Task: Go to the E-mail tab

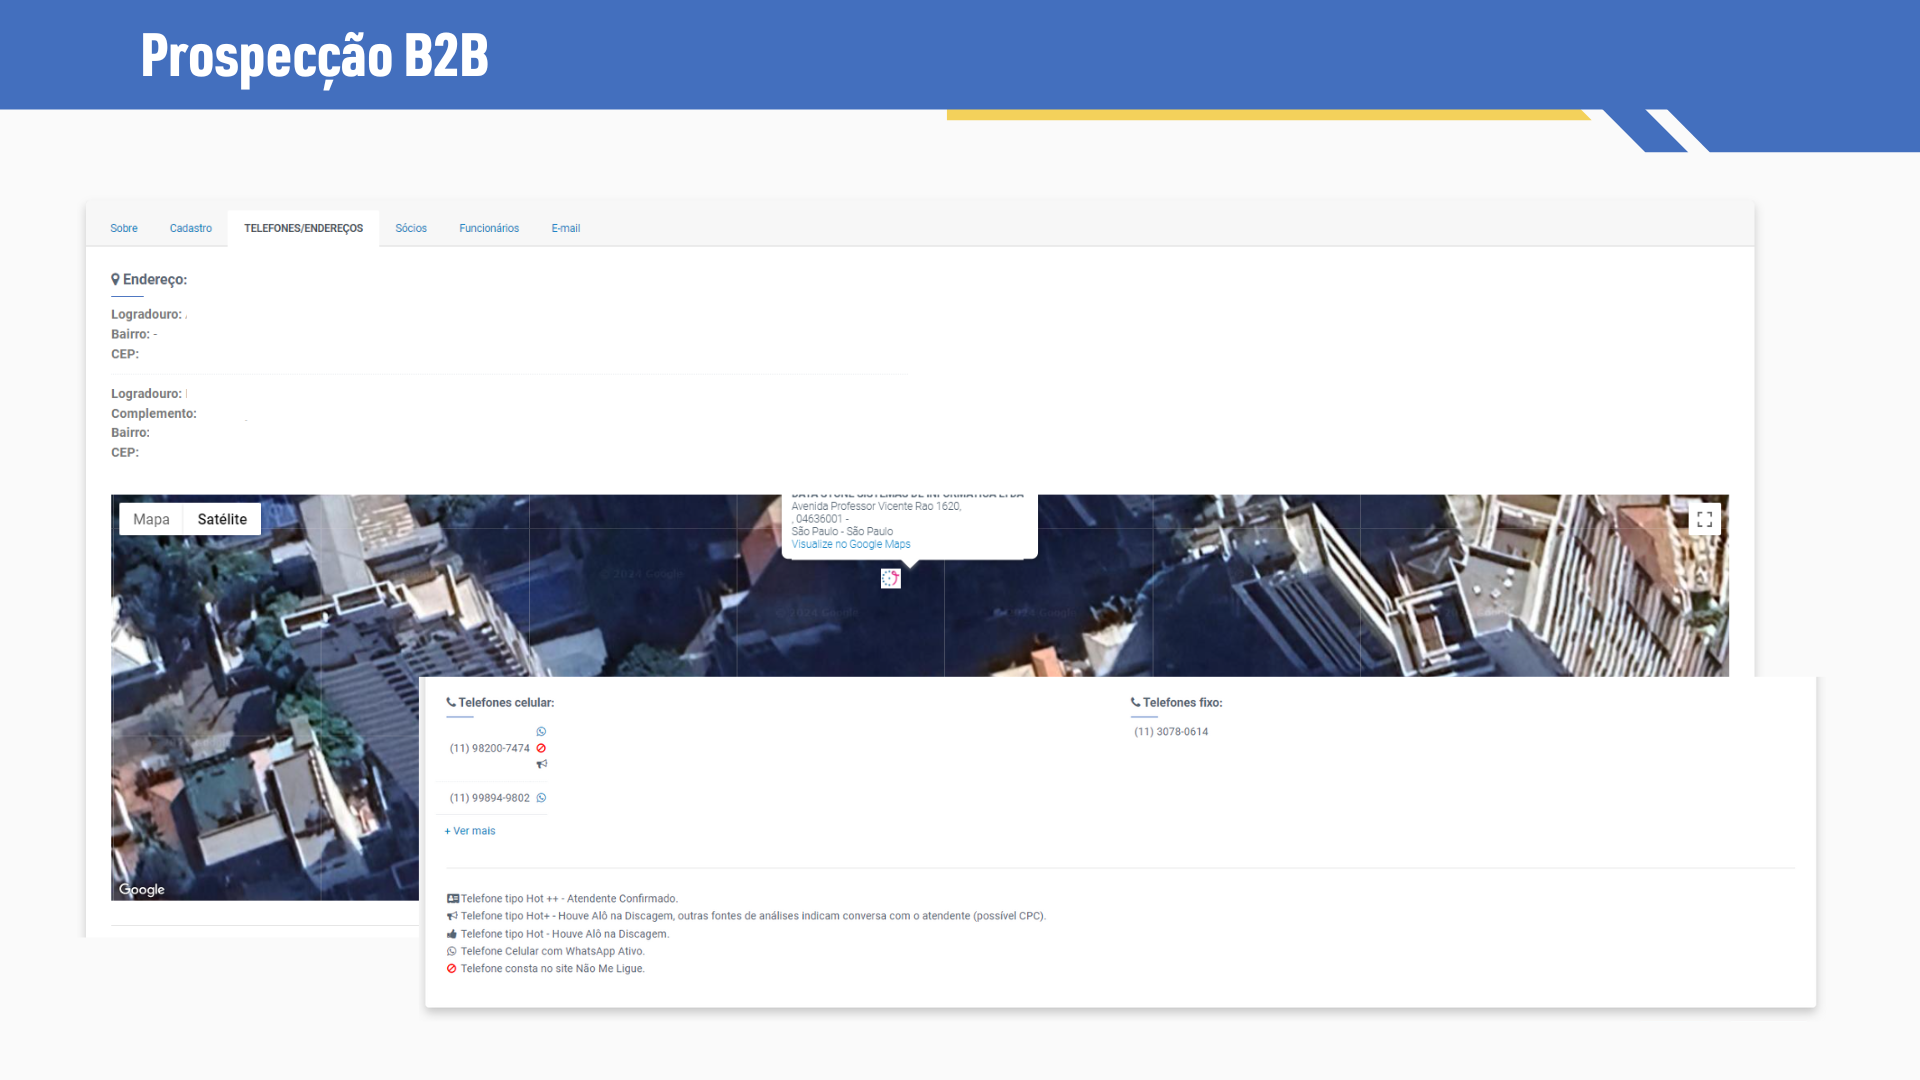Action: click(566, 228)
